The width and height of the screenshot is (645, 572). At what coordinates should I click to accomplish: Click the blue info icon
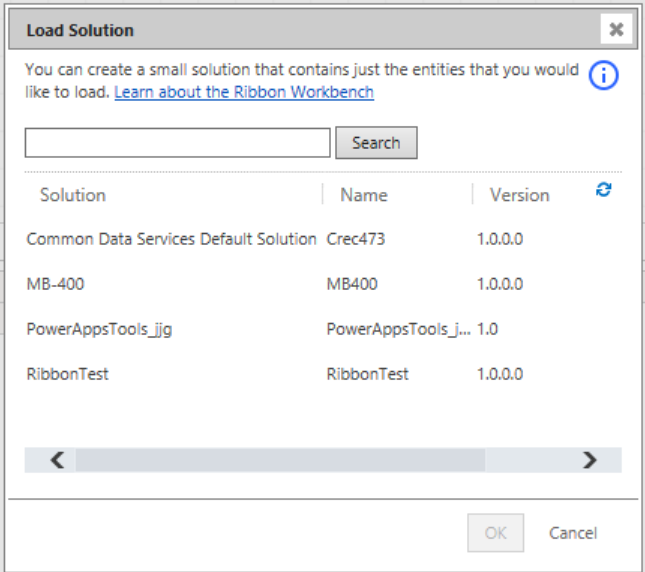pyautogui.click(x=603, y=75)
